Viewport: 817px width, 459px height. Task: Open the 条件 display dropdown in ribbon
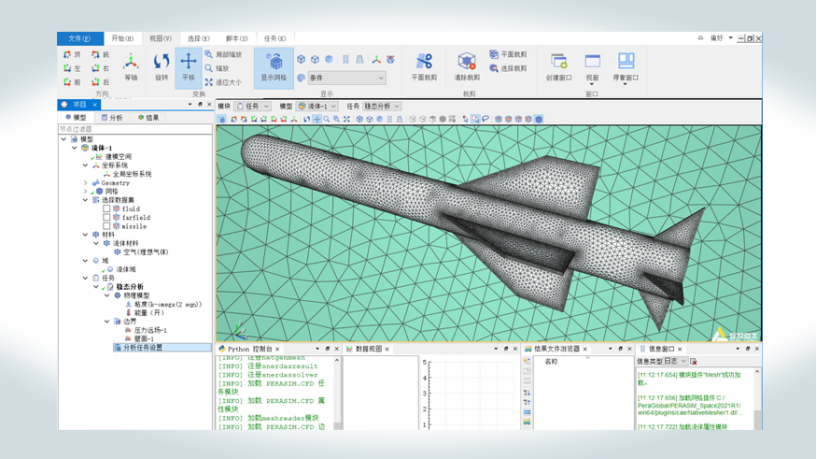coord(346,78)
